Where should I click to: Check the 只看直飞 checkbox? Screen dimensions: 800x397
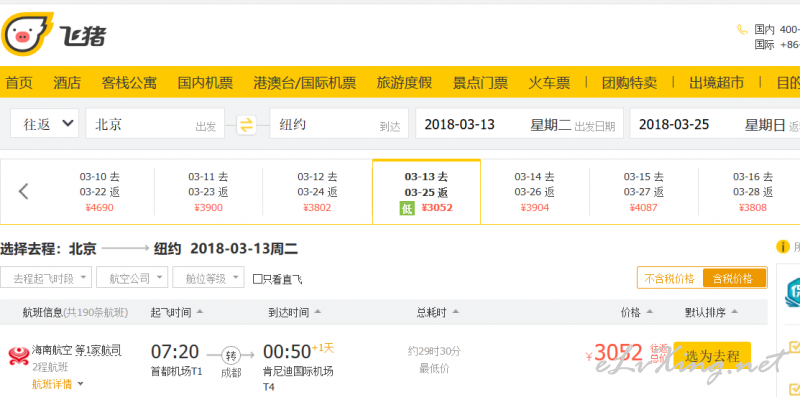pyautogui.click(x=258, y=279)
